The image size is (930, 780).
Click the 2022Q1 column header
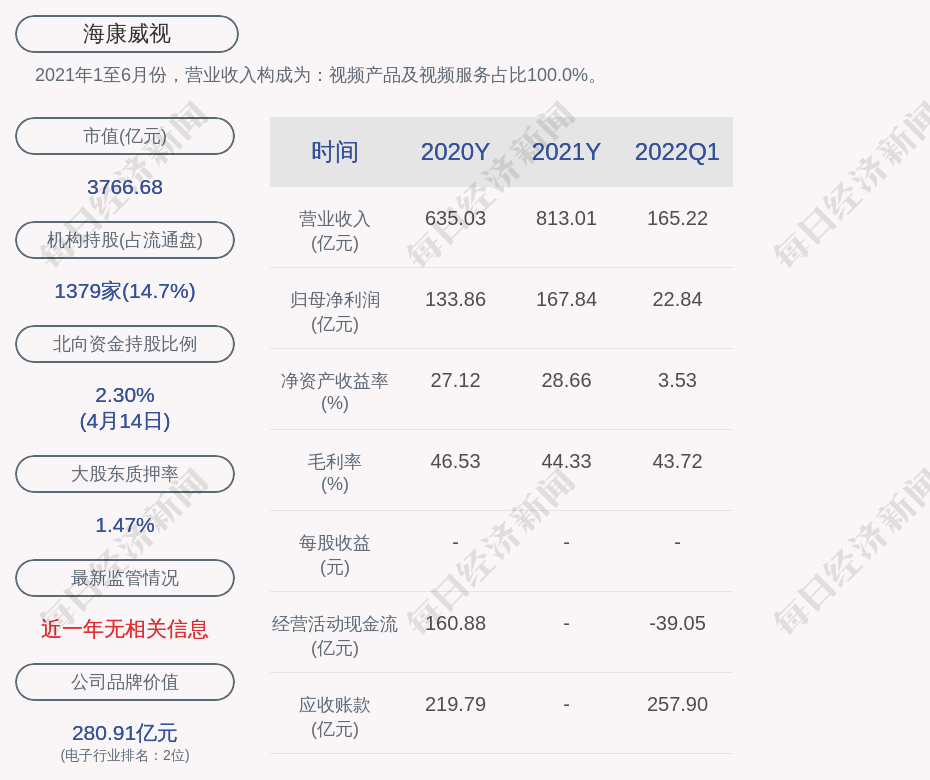[x=677, y=152]
